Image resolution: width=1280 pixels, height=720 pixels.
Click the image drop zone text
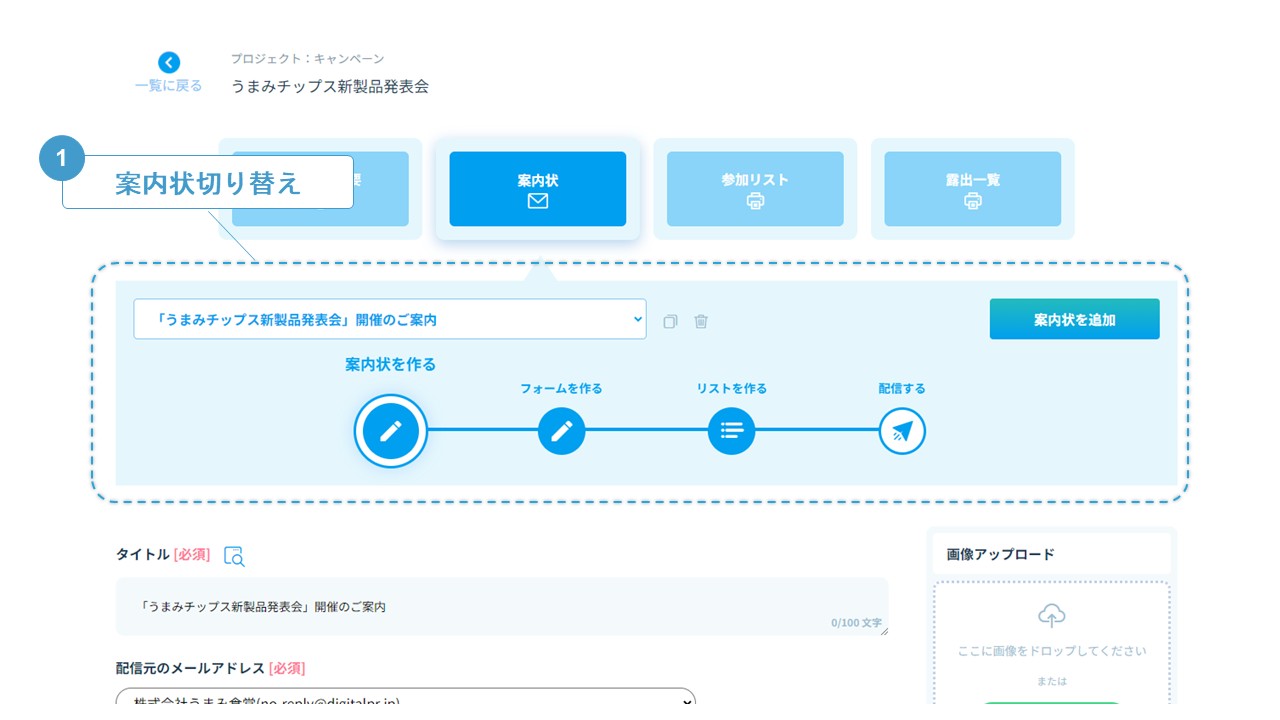[x=1051, y=651]
